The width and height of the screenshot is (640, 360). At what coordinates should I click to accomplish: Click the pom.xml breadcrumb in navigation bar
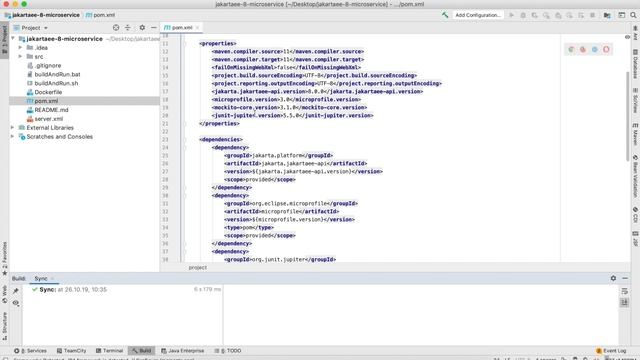(x=100, y=15)
